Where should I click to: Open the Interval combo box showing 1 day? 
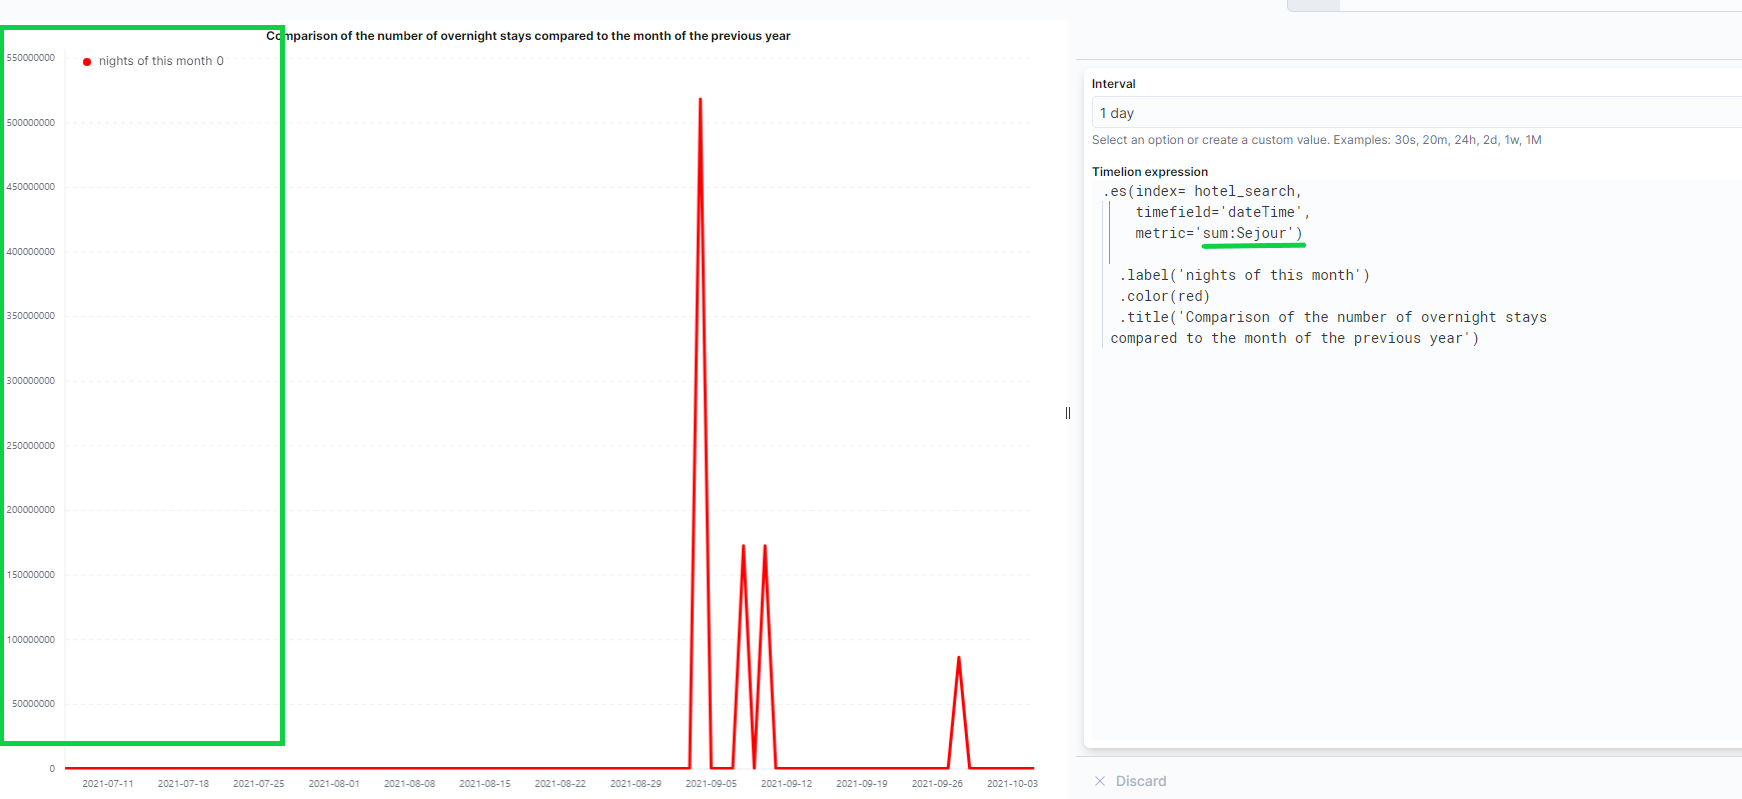tap(1416, 113)
